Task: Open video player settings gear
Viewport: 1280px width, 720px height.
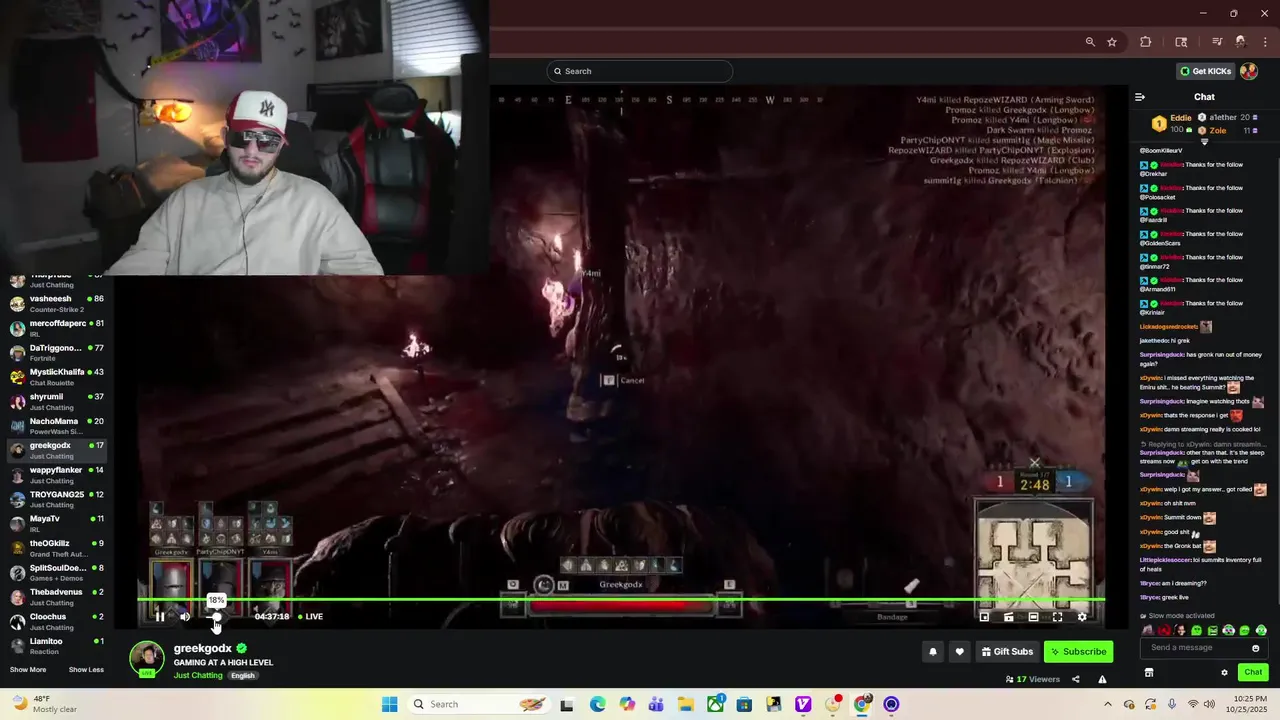Action: [x=1082, y=617]
